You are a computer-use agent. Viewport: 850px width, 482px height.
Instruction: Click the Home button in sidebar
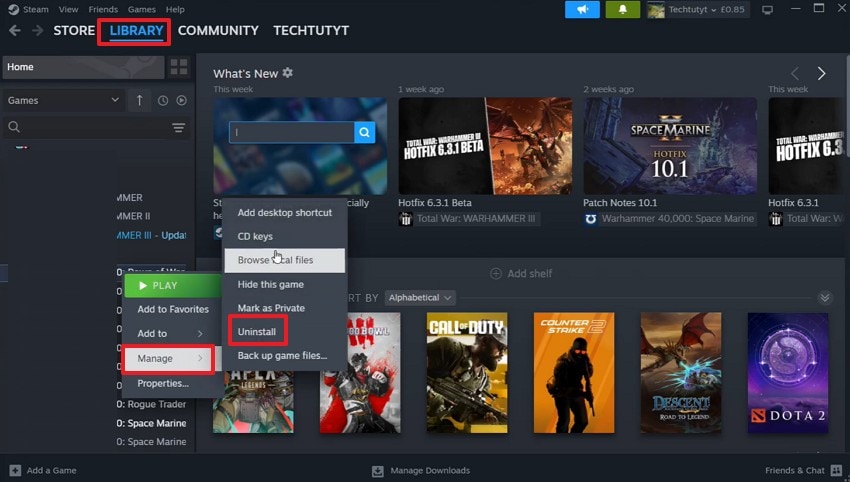[83, 67]
